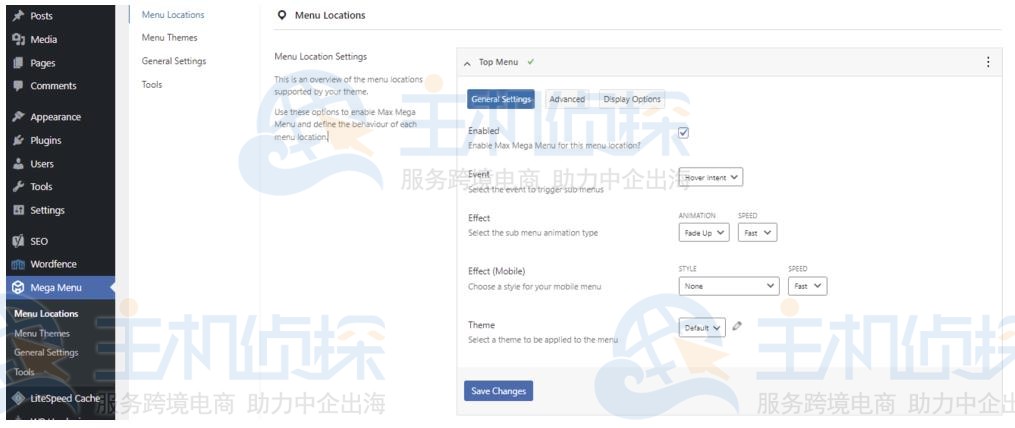Open the mobile Style None dropdown
The image size is (1015, 428).
729,286
